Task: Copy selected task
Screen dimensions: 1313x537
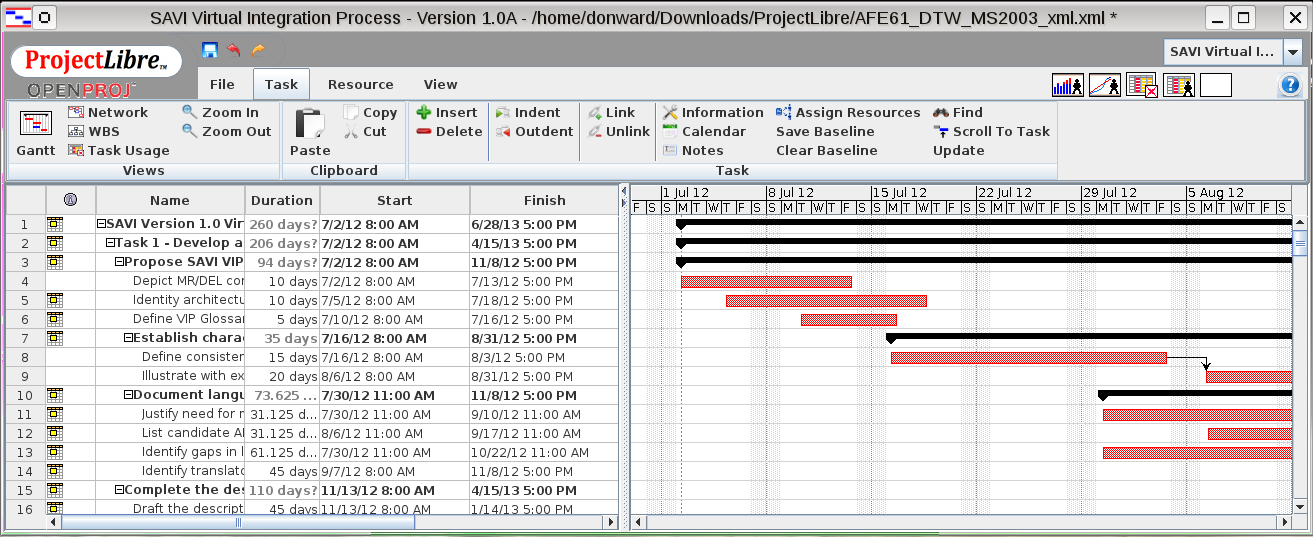Action: (370, 113)
